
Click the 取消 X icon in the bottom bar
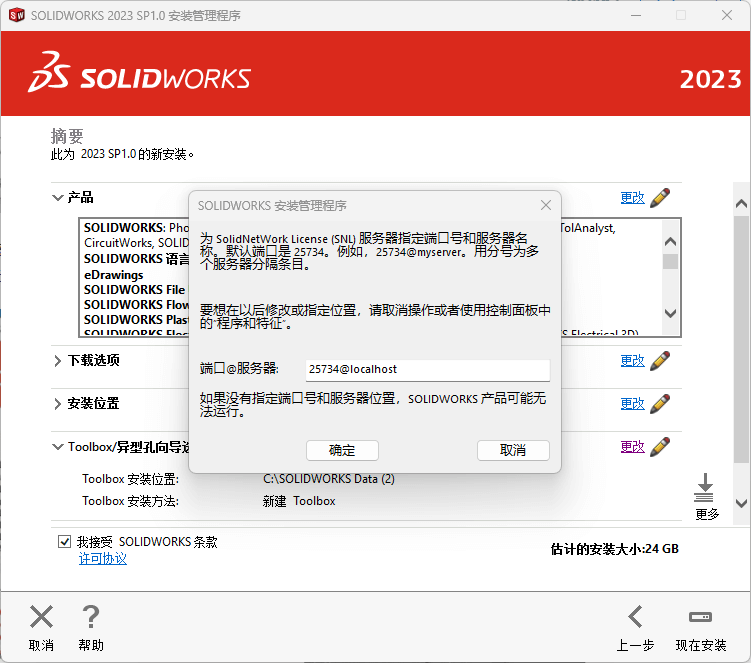(42, 617)
